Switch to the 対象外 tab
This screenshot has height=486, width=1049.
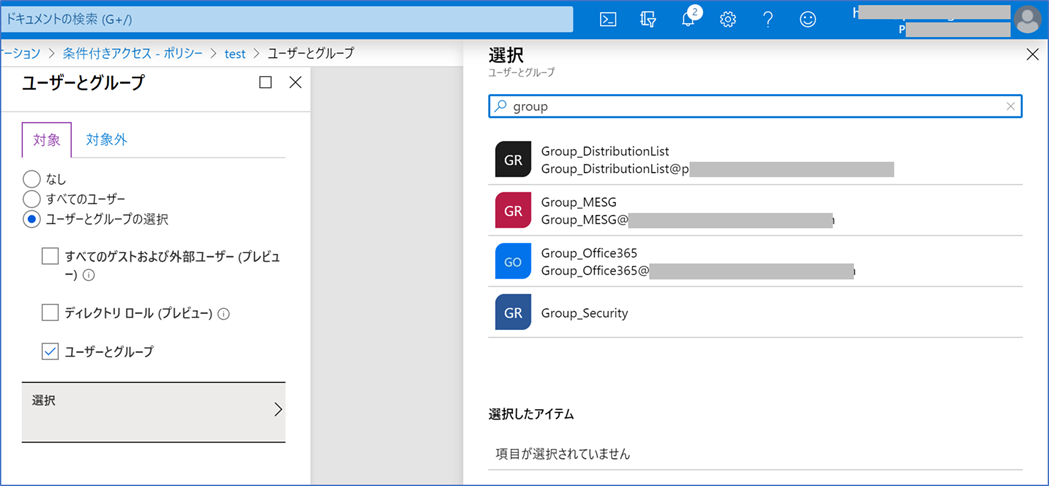[106, 140]
